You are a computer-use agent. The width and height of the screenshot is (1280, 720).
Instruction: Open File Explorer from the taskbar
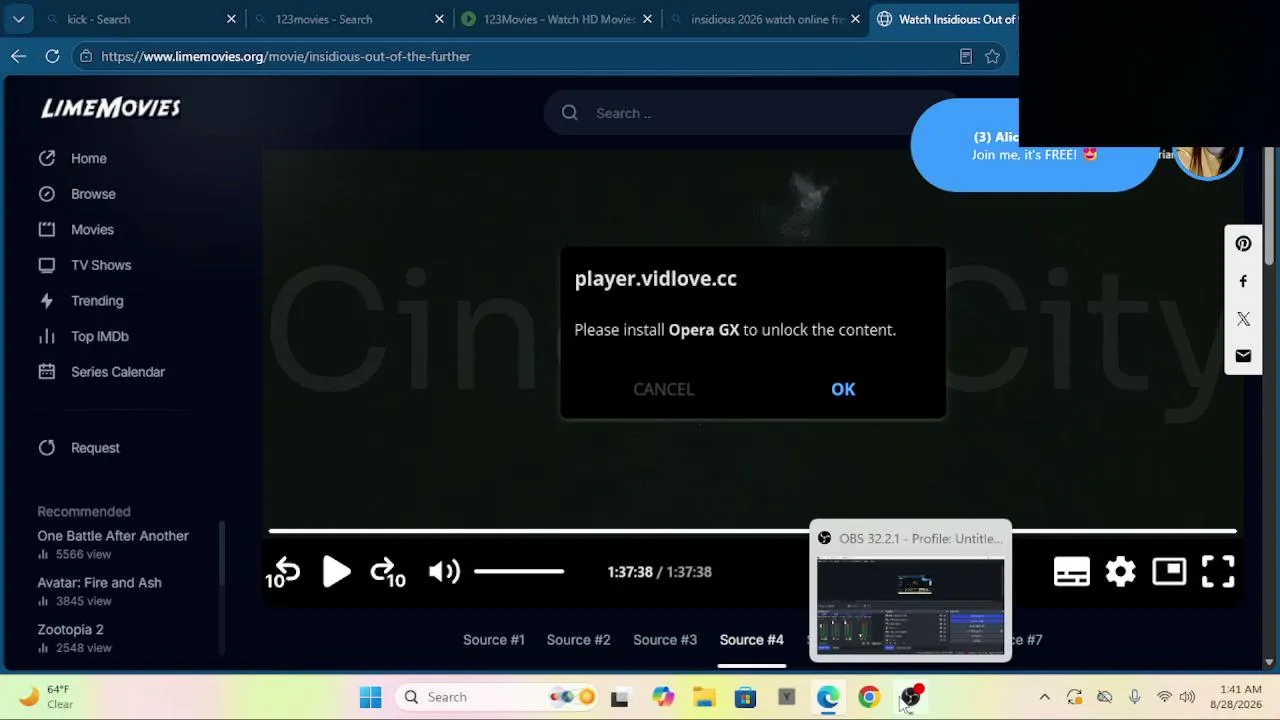(x=704, y=697)
